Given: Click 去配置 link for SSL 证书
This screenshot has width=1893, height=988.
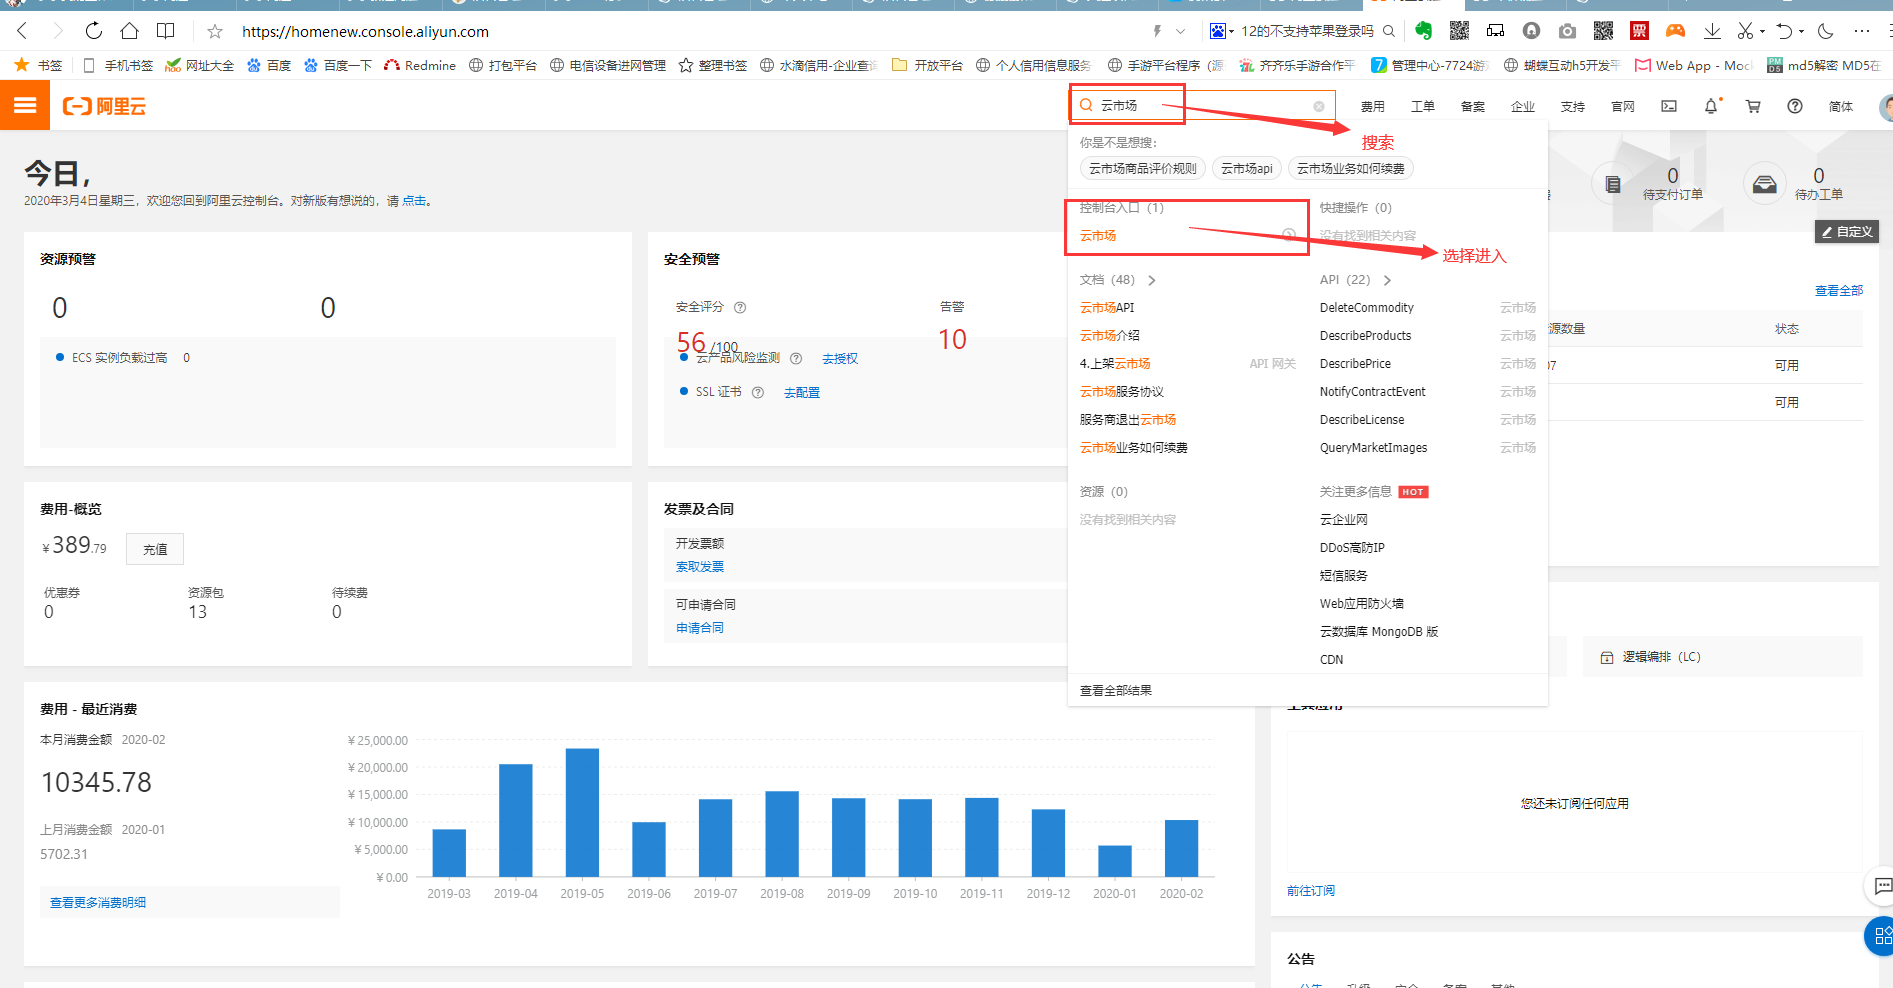Looking at the screenshot, I should pyautogui.click(x=802, y=393).
